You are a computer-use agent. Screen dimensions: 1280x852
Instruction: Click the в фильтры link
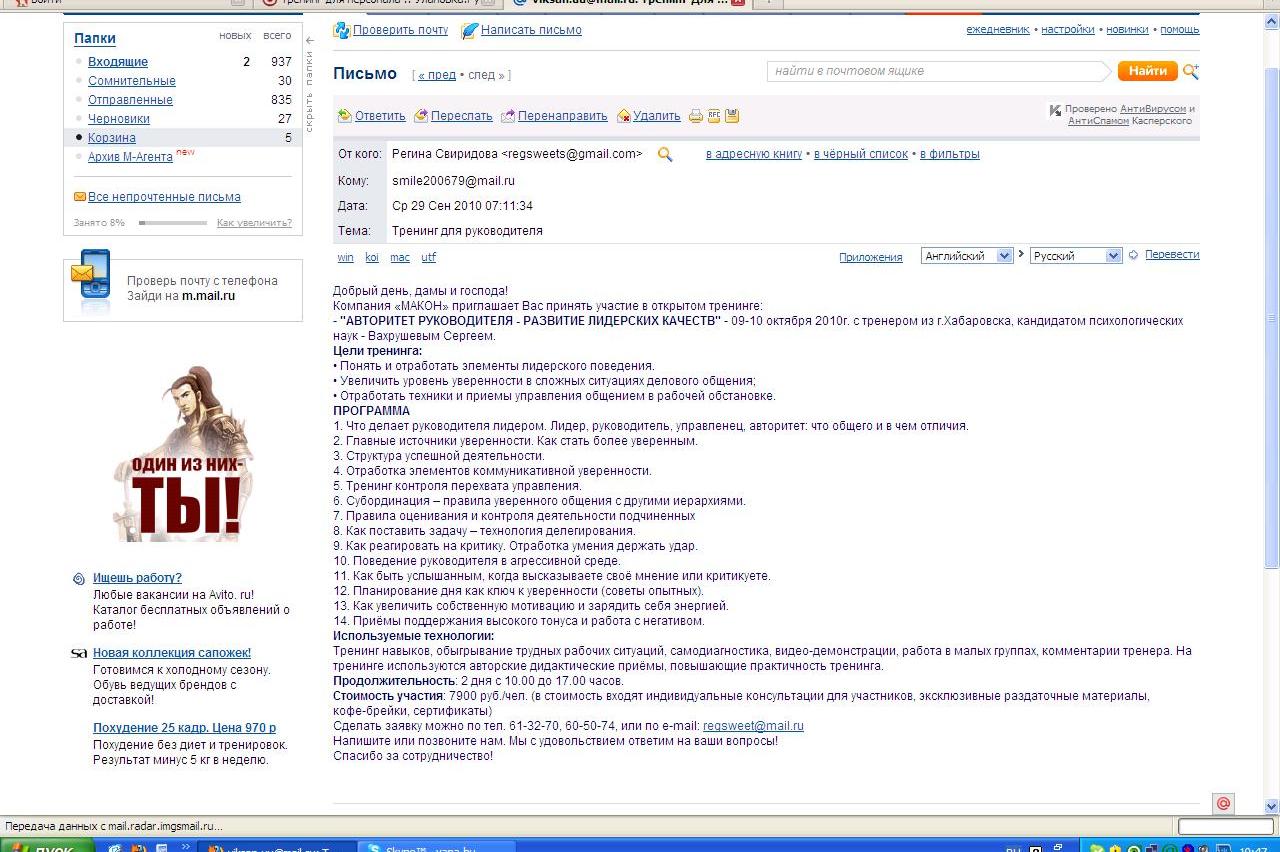pos(950,154)
